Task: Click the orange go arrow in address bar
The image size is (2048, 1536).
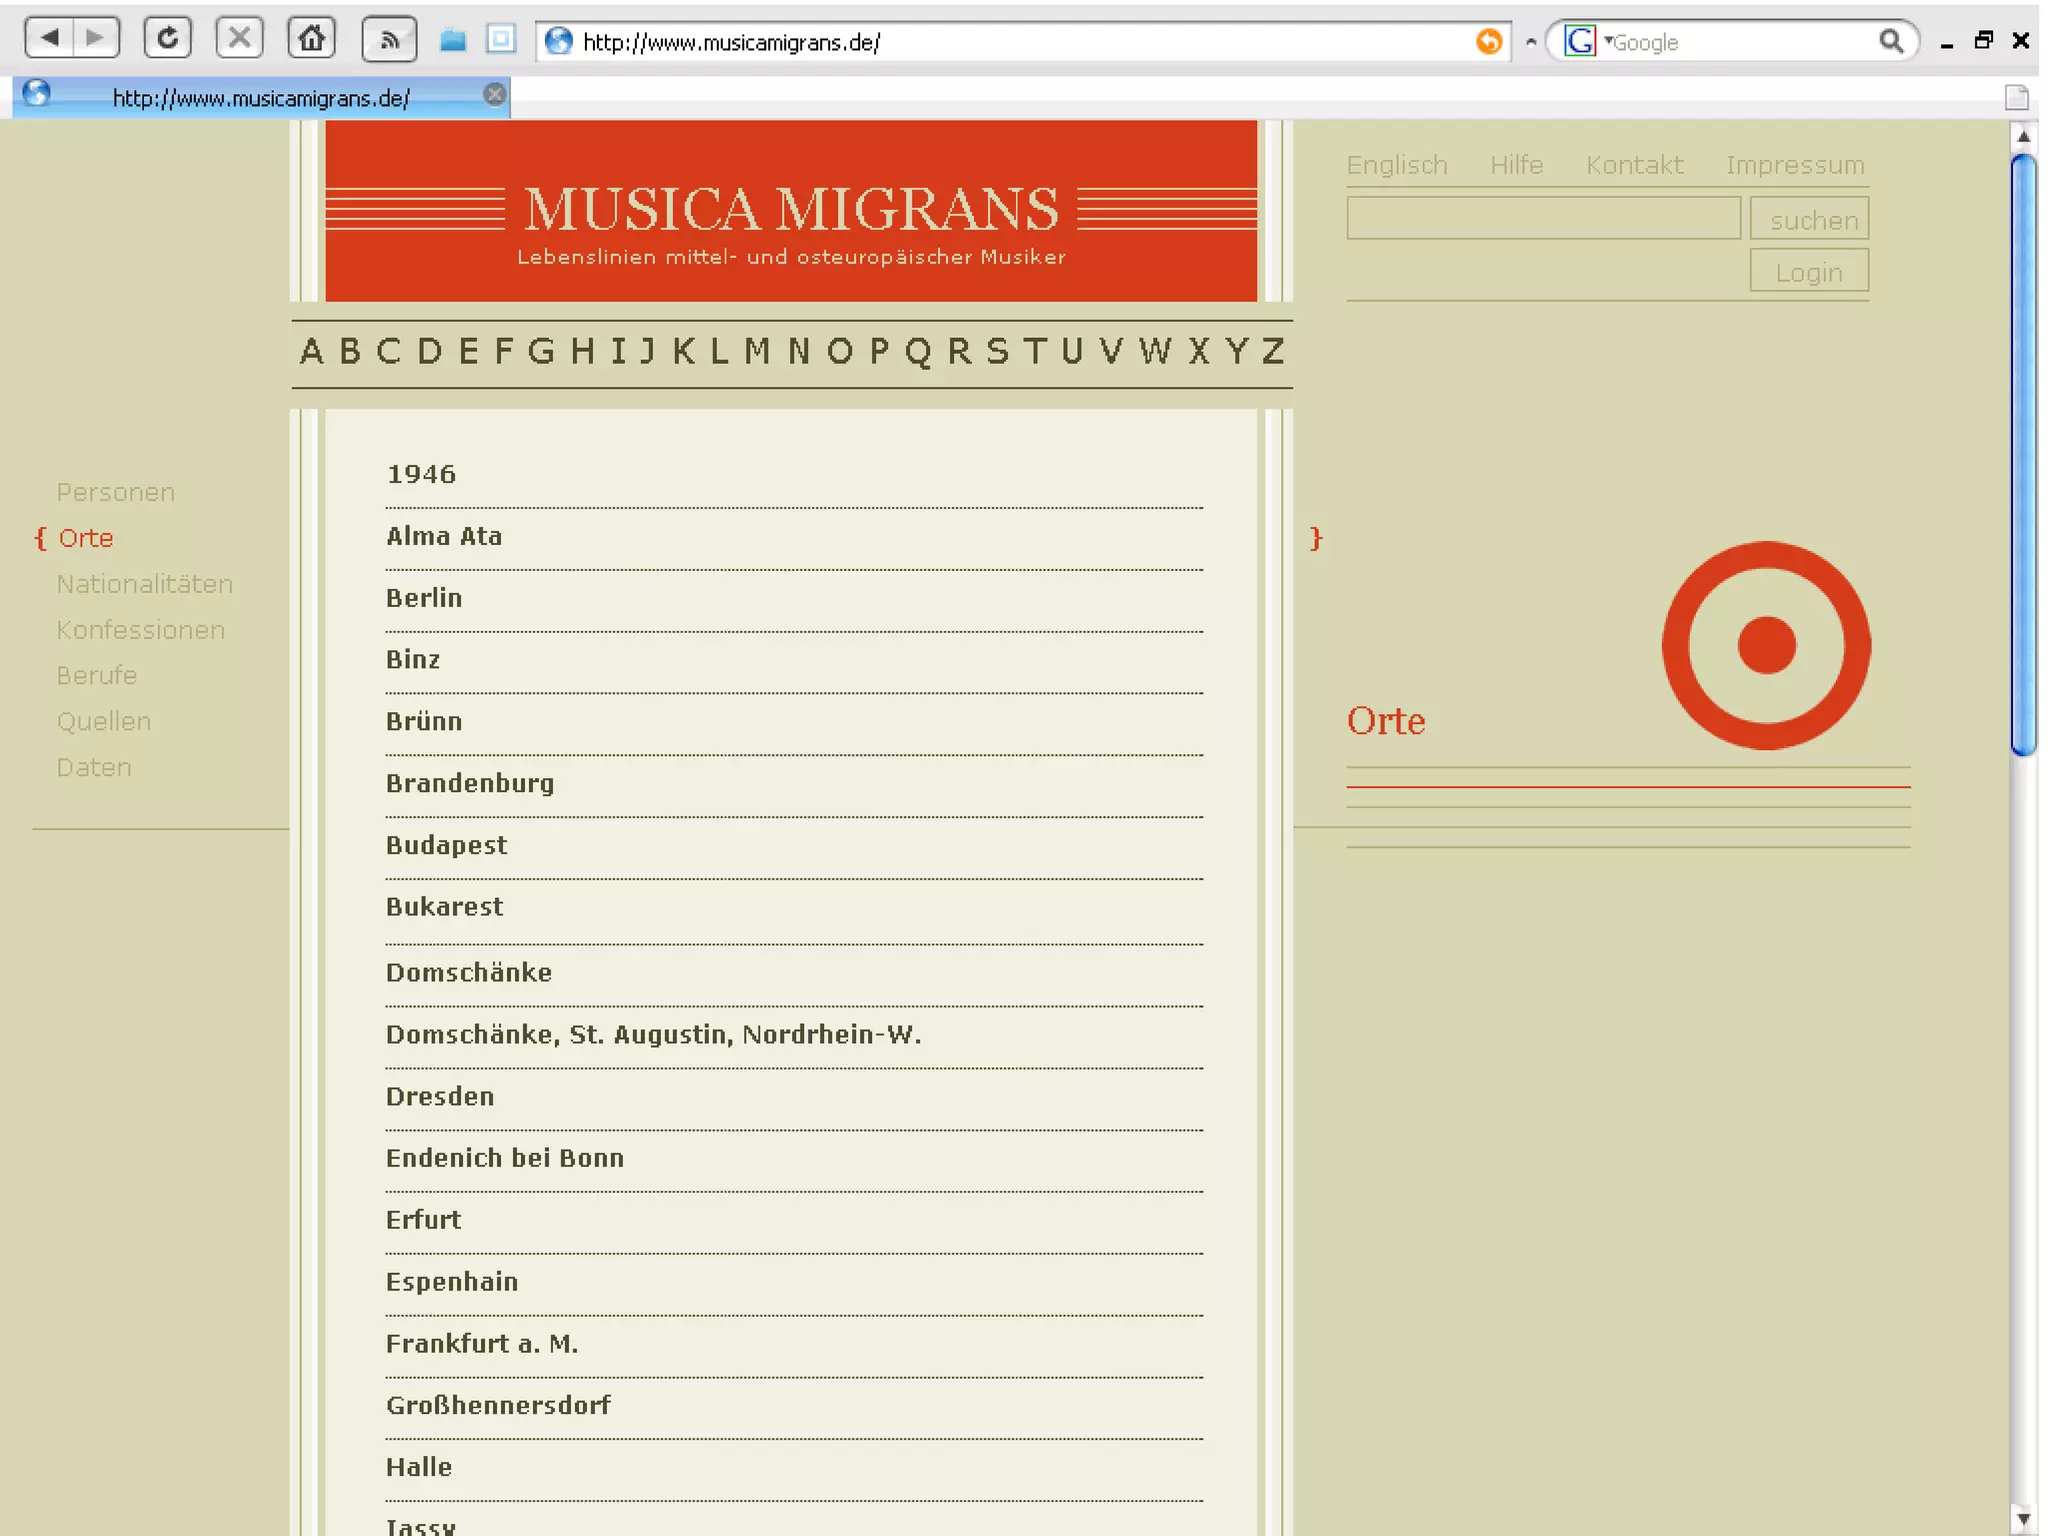Action: pyautogui.click(x=1489, y=41)
